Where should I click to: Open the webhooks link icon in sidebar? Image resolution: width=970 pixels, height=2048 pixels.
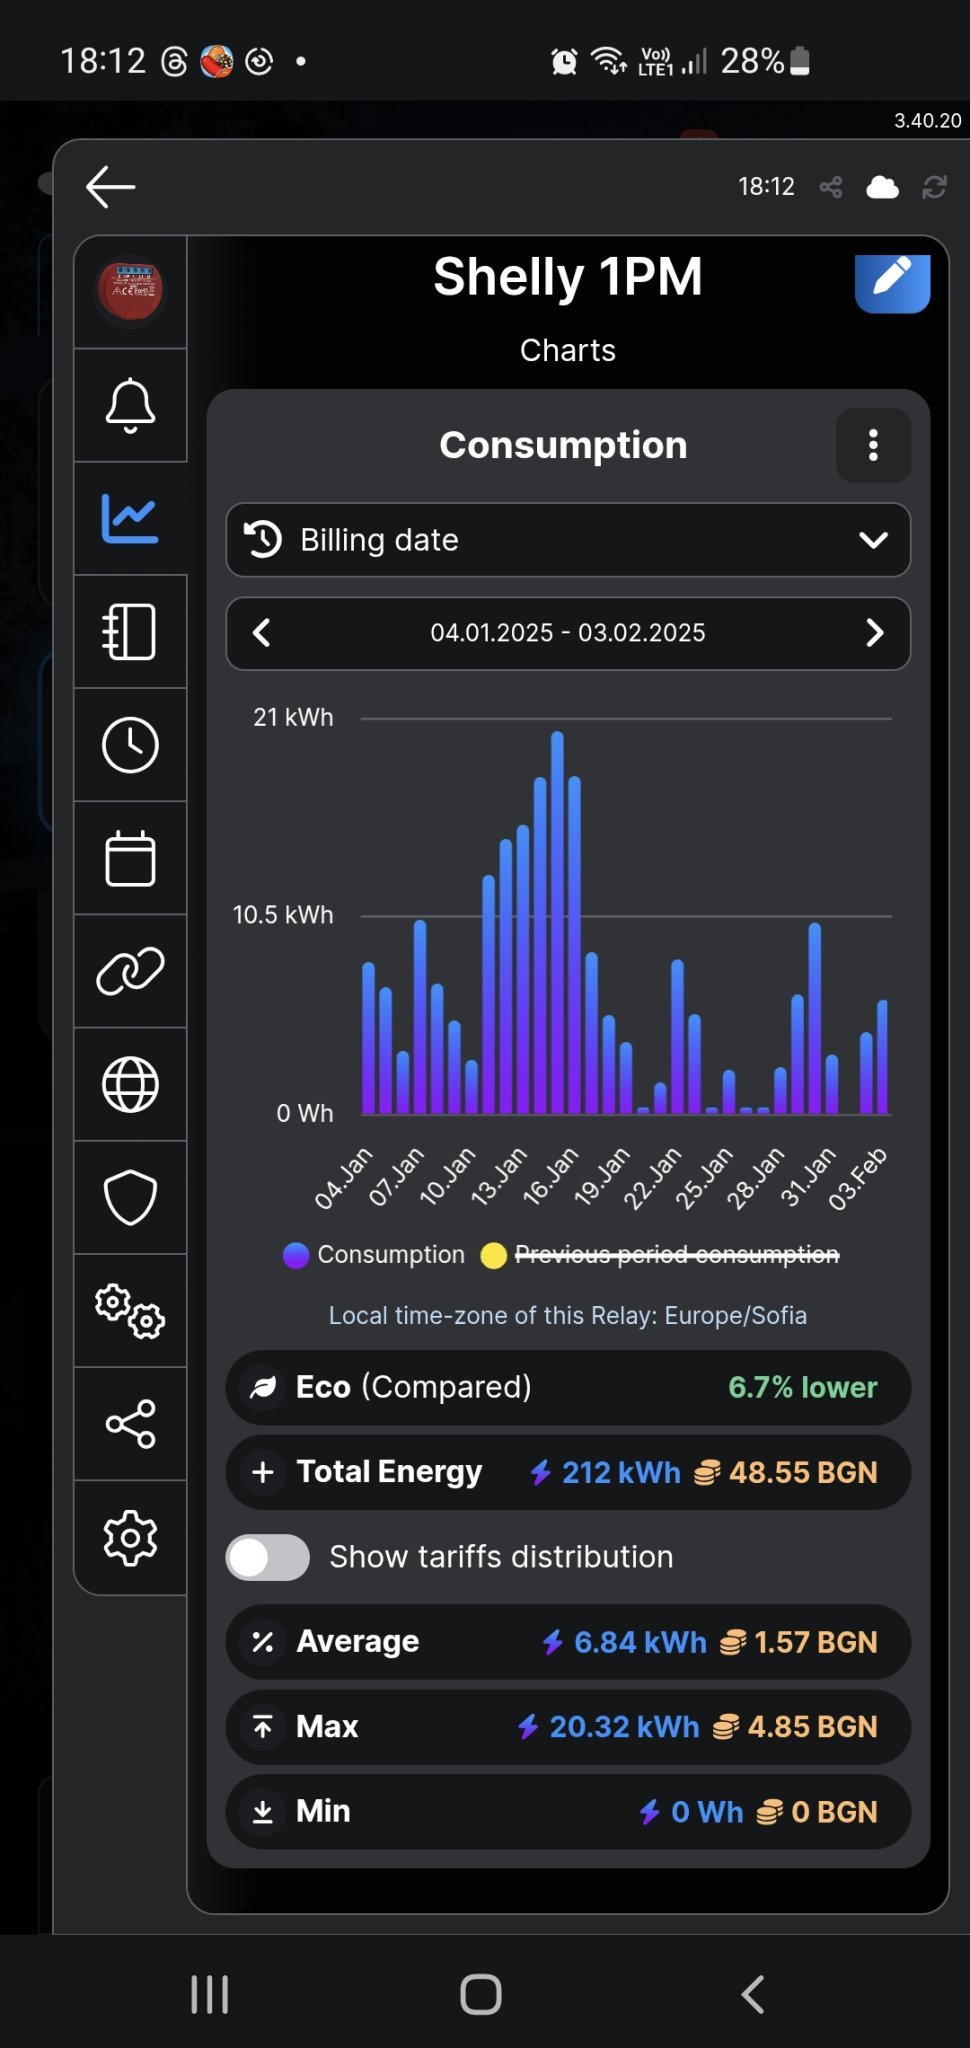click(x=130, y=971)
